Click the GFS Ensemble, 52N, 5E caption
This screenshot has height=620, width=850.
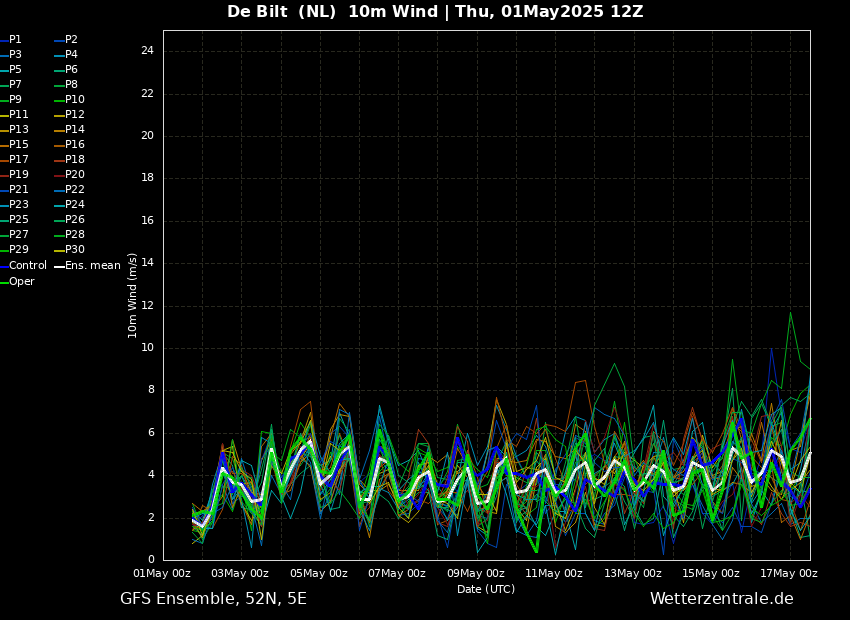213,599
